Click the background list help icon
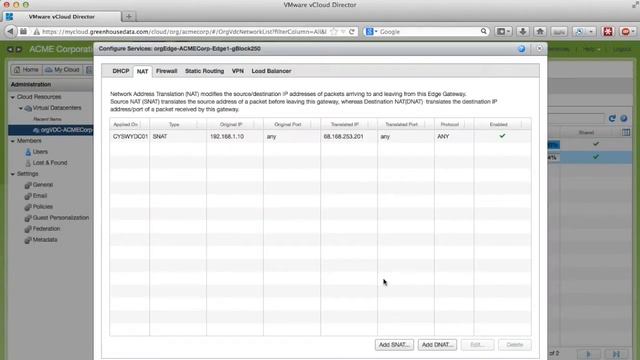Viewport: 640px width, 360px height. (x=624, y=118)
